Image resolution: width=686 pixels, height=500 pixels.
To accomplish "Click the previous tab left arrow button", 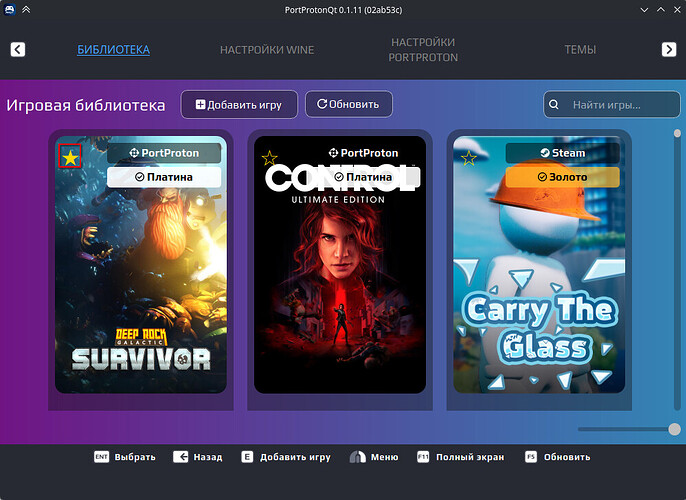I will 18,49.
